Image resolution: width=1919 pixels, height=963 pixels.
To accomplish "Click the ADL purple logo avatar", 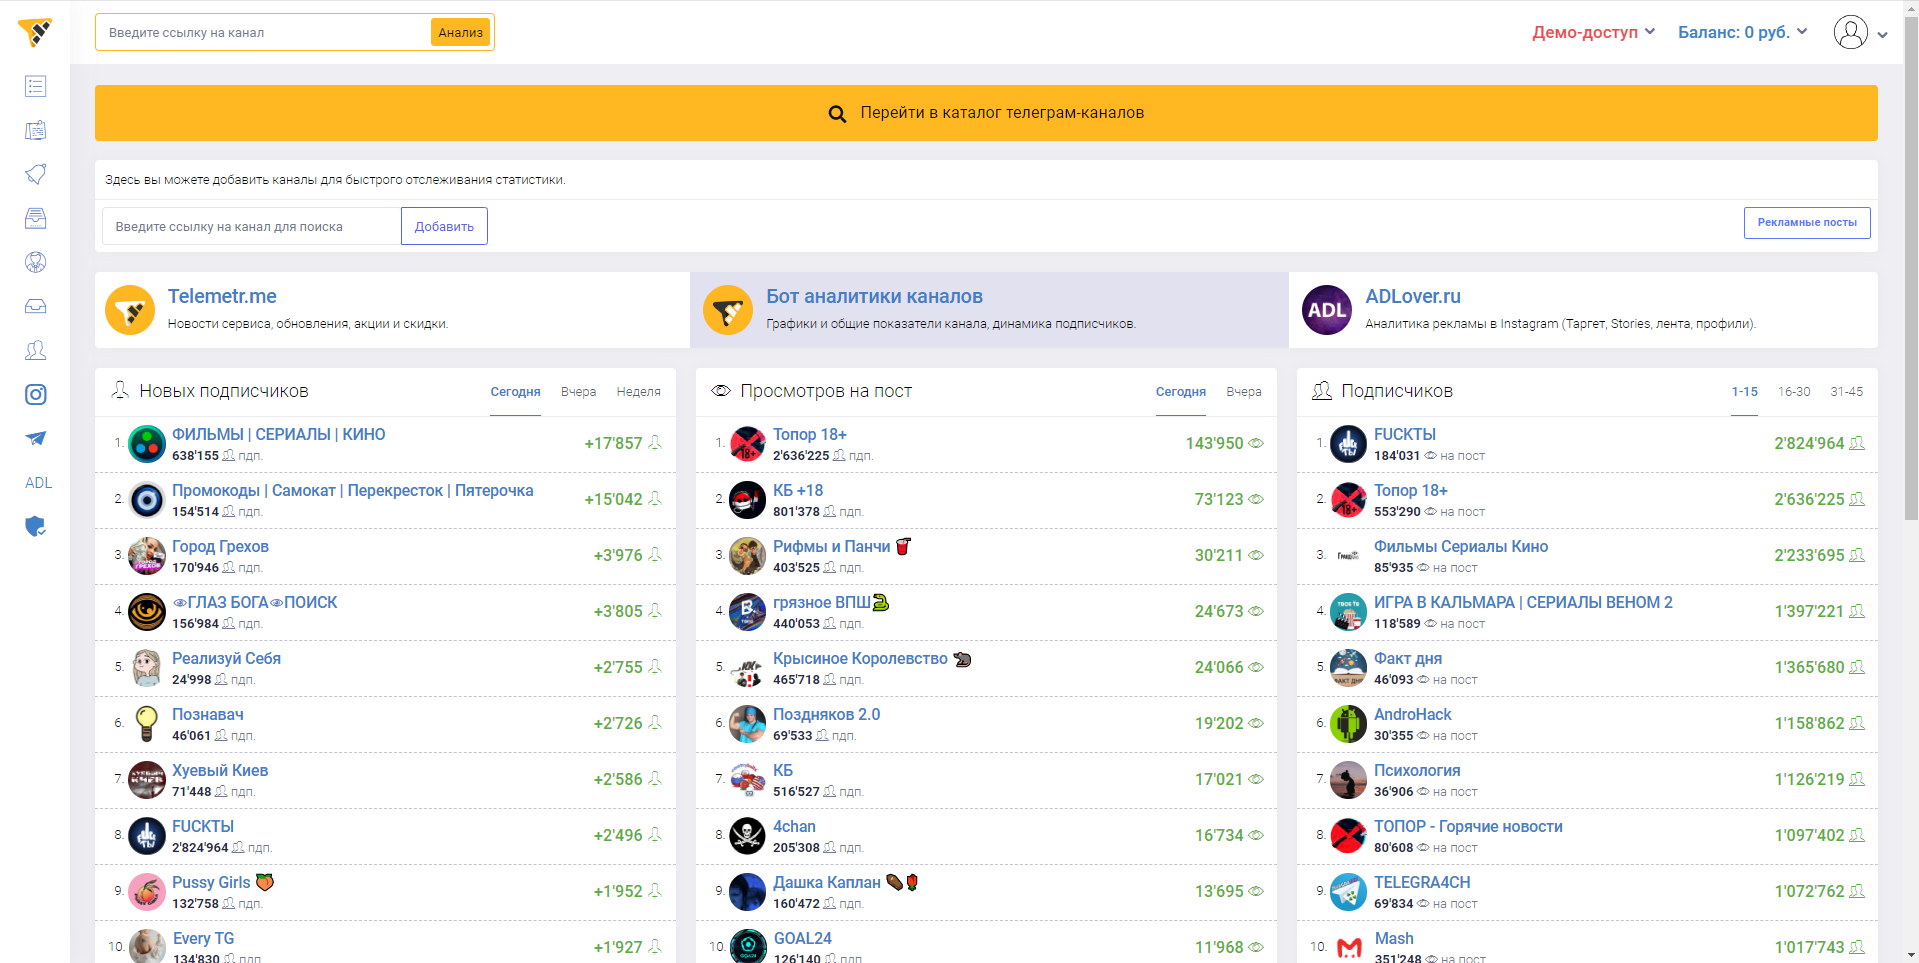I will (1327, 310).
